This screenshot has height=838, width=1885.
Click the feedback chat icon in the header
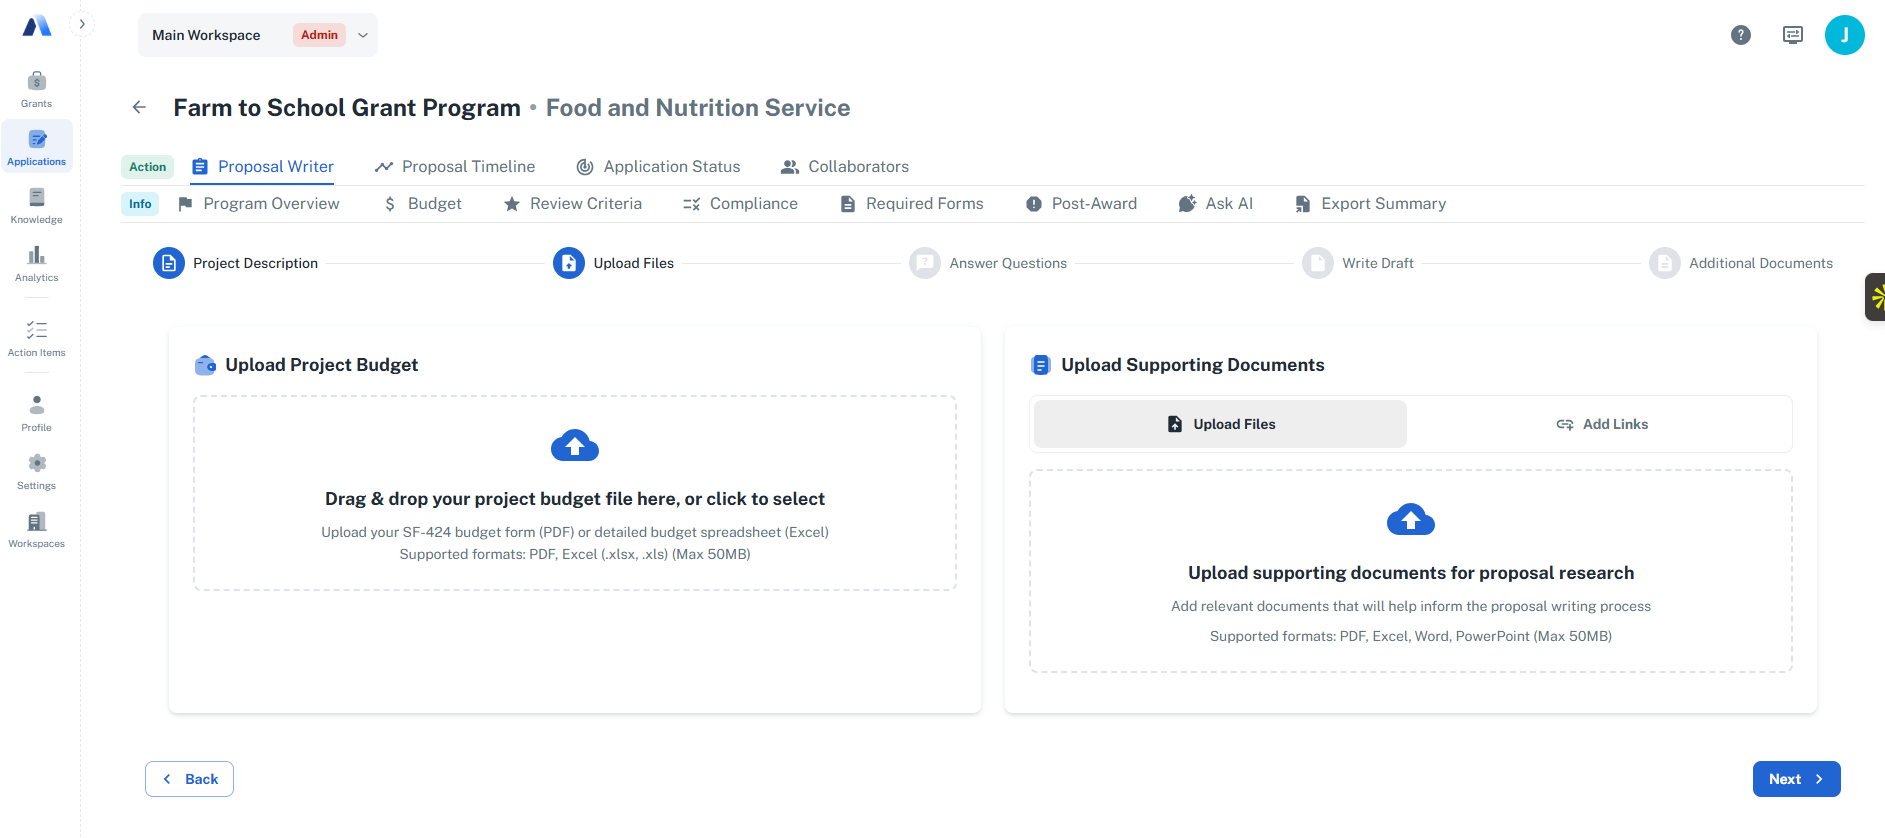tap(1792, 34)
